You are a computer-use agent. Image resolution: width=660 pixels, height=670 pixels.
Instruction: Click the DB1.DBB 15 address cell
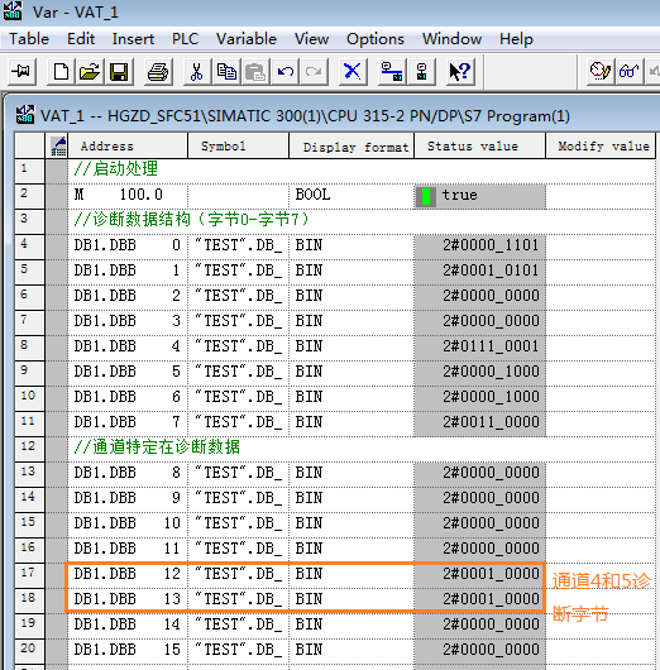click(127, 650)
